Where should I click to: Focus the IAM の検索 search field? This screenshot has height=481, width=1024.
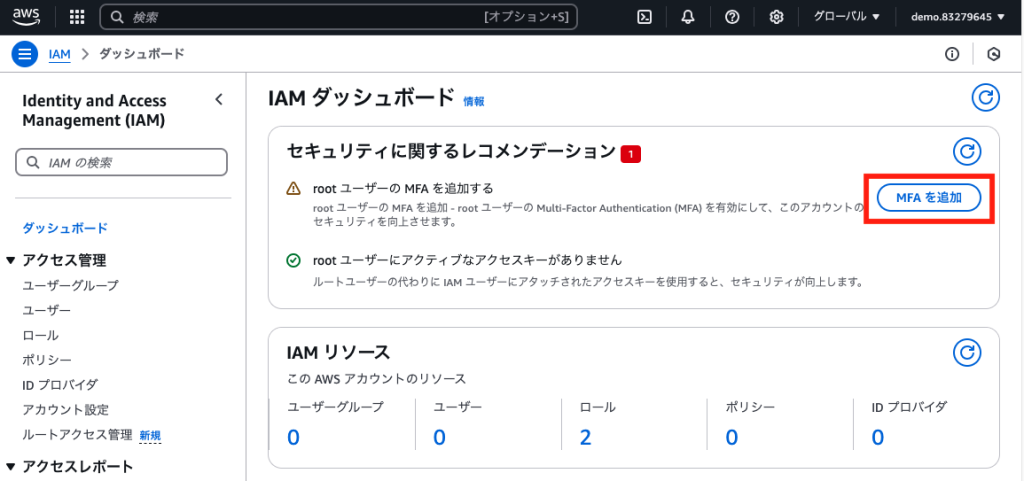pos(121,163)
